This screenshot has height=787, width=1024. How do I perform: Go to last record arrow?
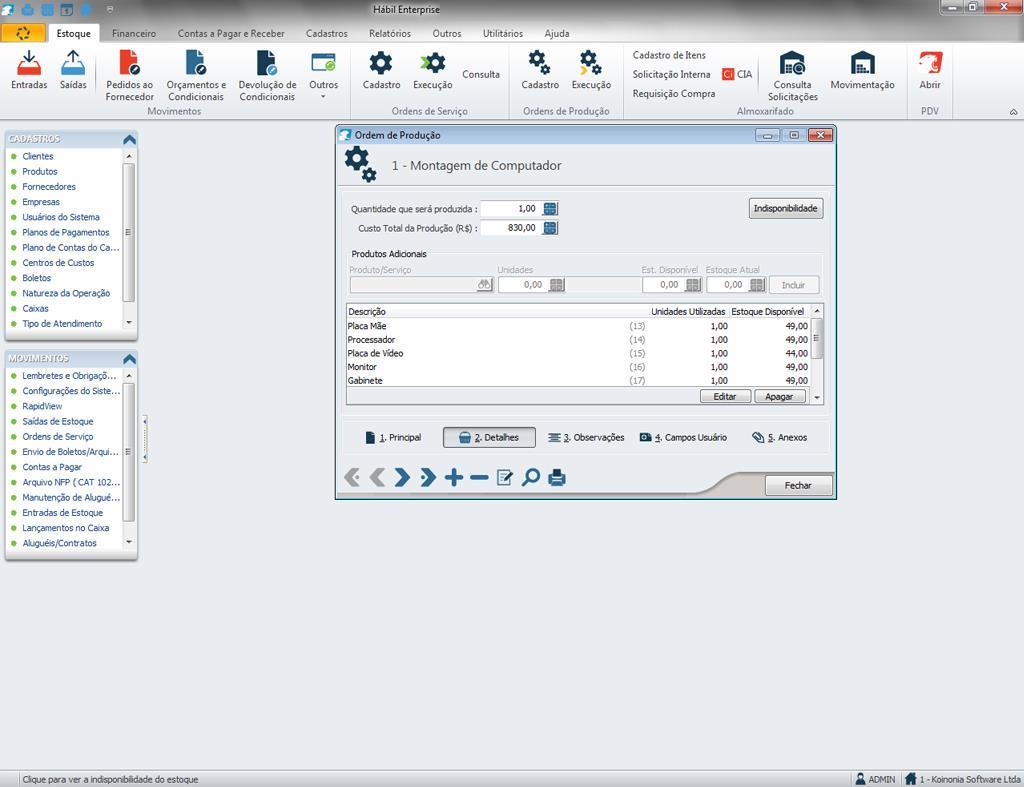pos(428,477)
